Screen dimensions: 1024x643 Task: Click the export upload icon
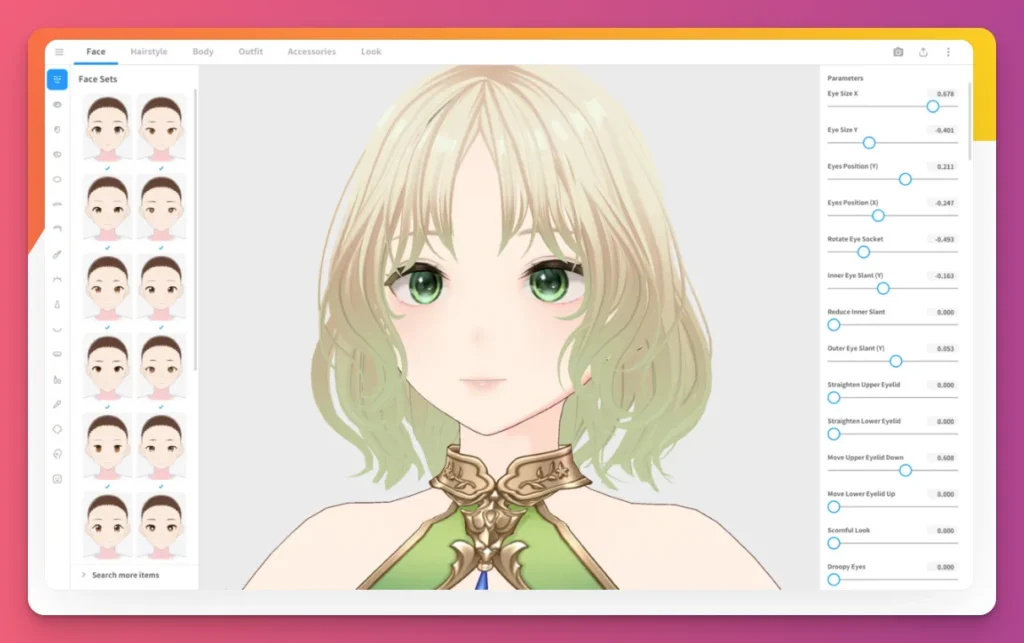[x=923, y=52]
